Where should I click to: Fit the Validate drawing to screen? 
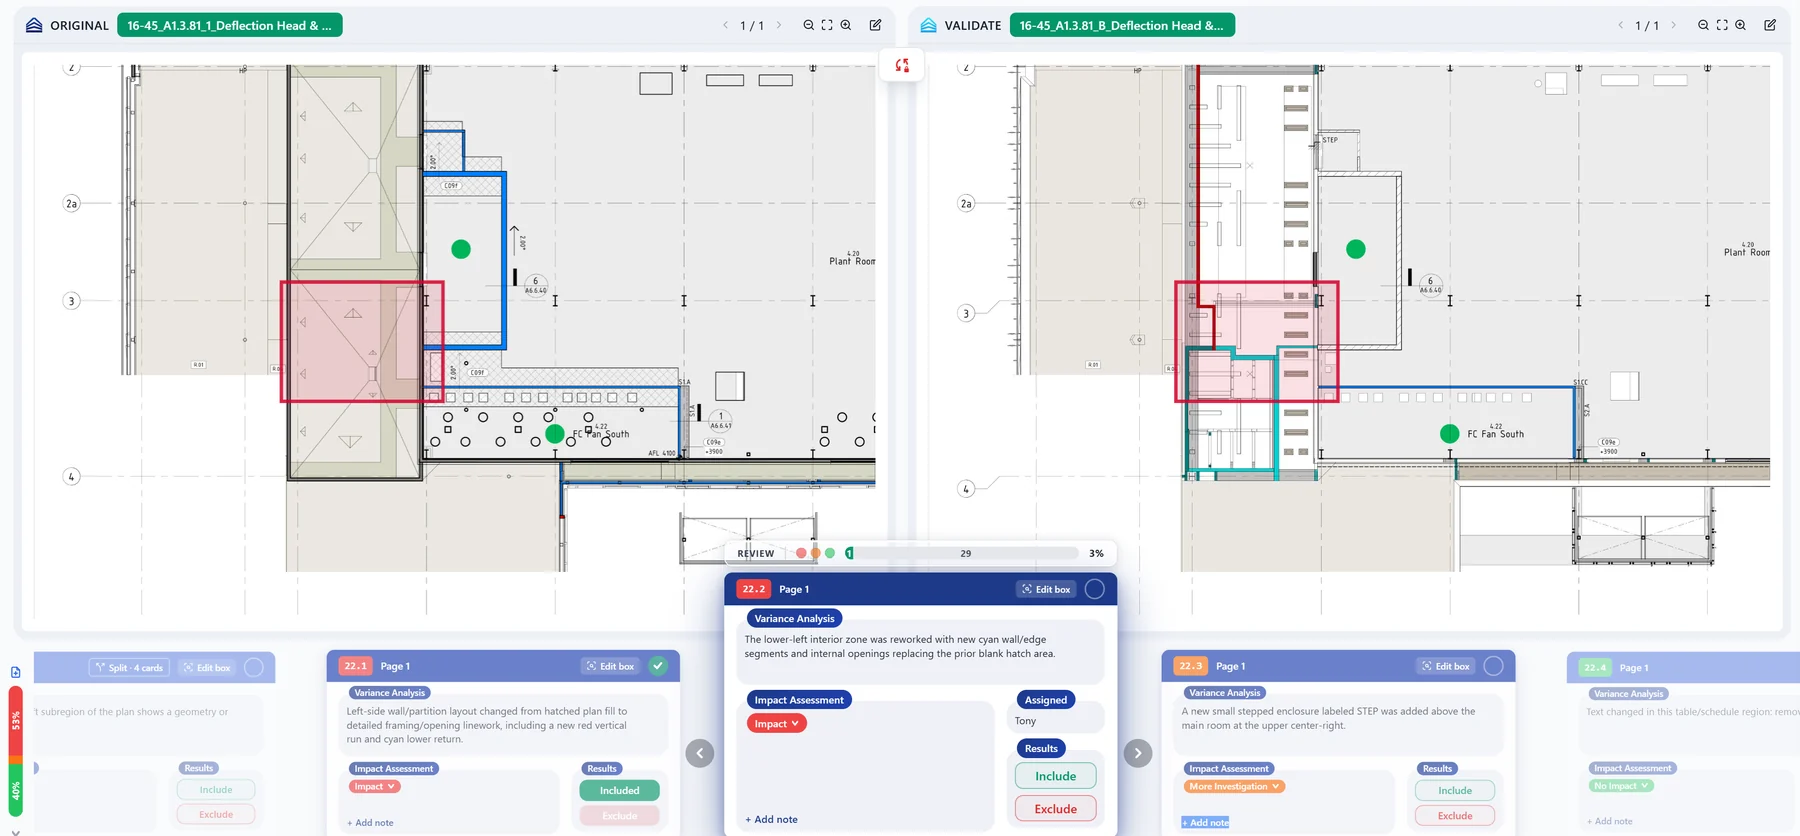click(1722, 25)
